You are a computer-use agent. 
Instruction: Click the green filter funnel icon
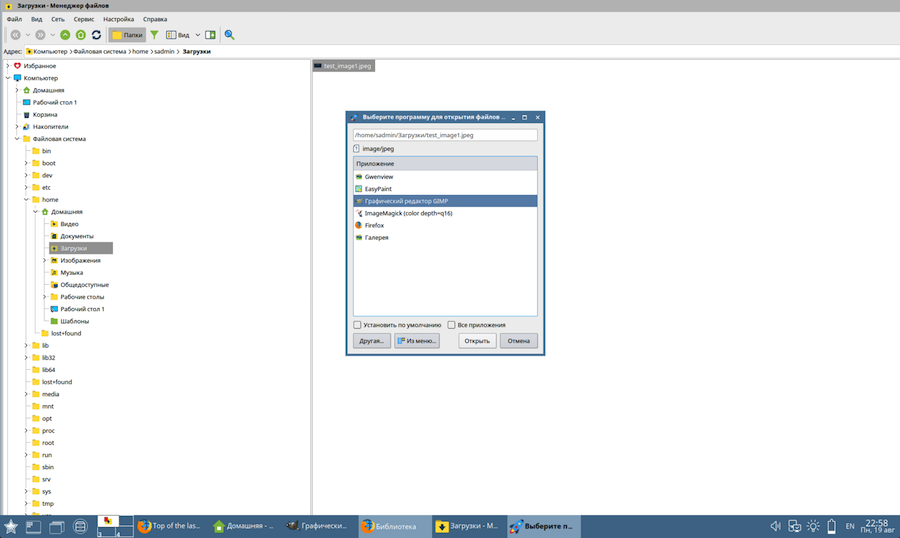pos(154,35)
